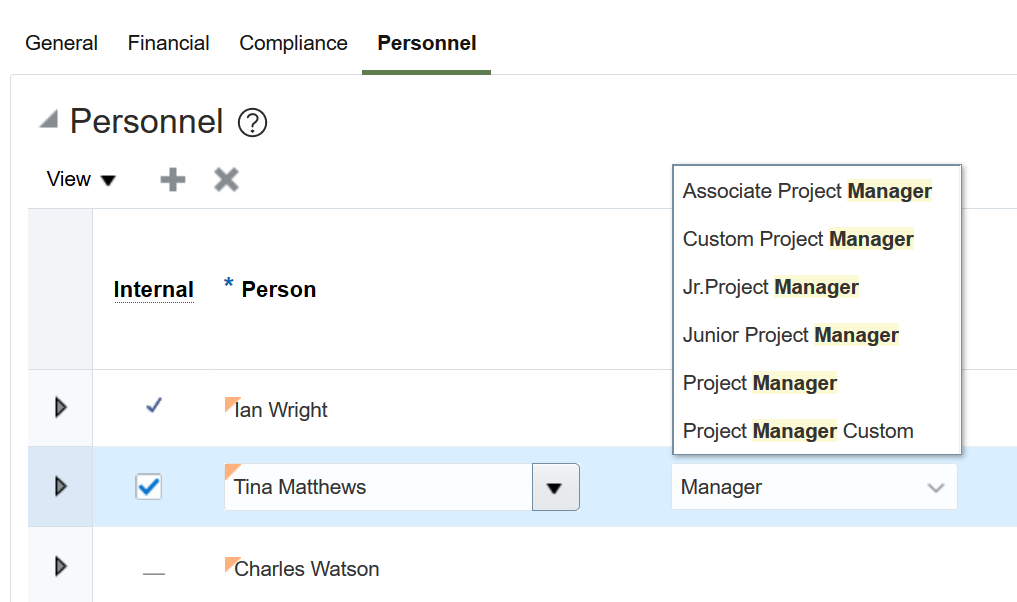The height and width of the screenshot is (602, 1017).
Task: Open the Compliance tab
Action: tap(293, 43)
